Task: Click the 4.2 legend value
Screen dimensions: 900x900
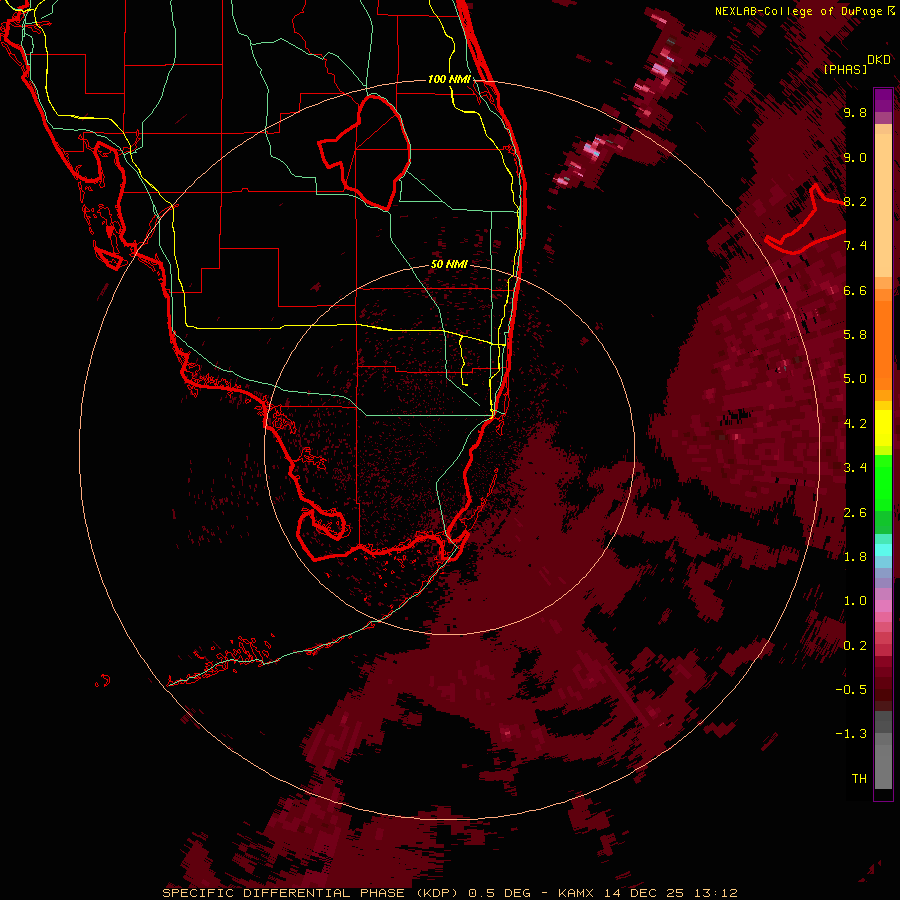Action: (855, 424)
